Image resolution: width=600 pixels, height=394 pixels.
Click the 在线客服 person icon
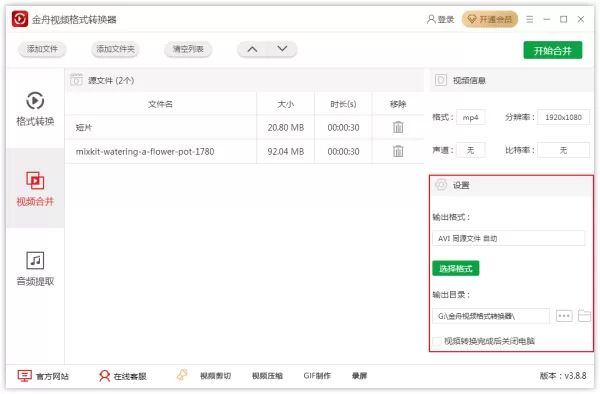pos(104,376)
